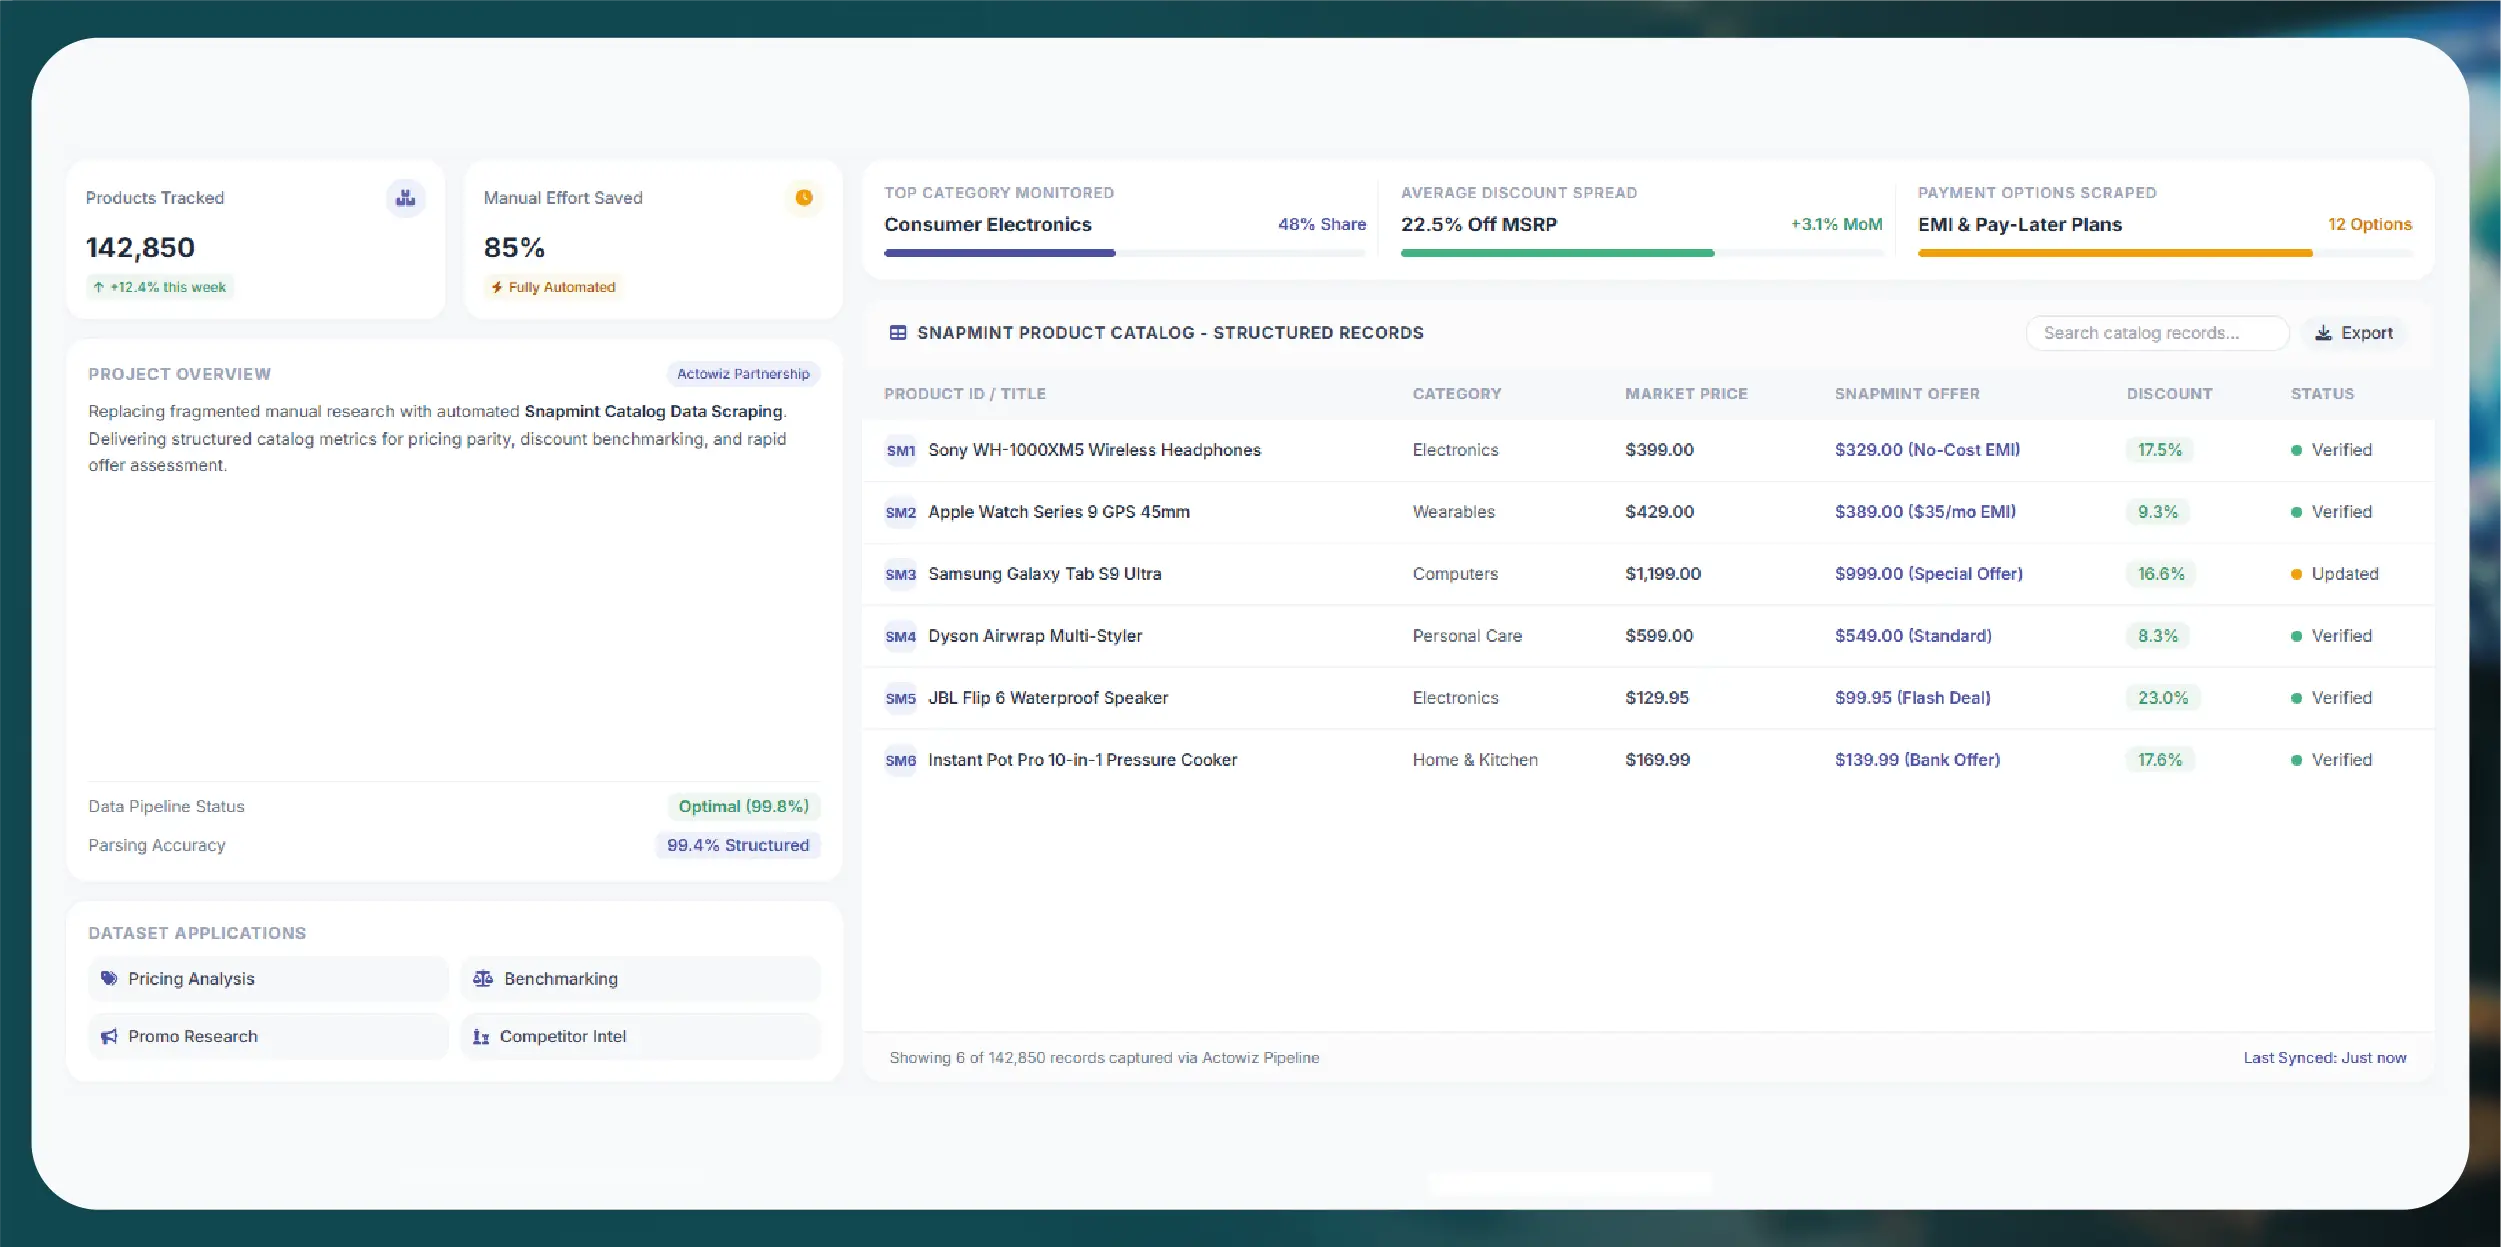The width and height of the screenshot is (2501, 1248).
Task: Click the up arrow beside +12.4% this week
Action: click(x=99, y=287)
